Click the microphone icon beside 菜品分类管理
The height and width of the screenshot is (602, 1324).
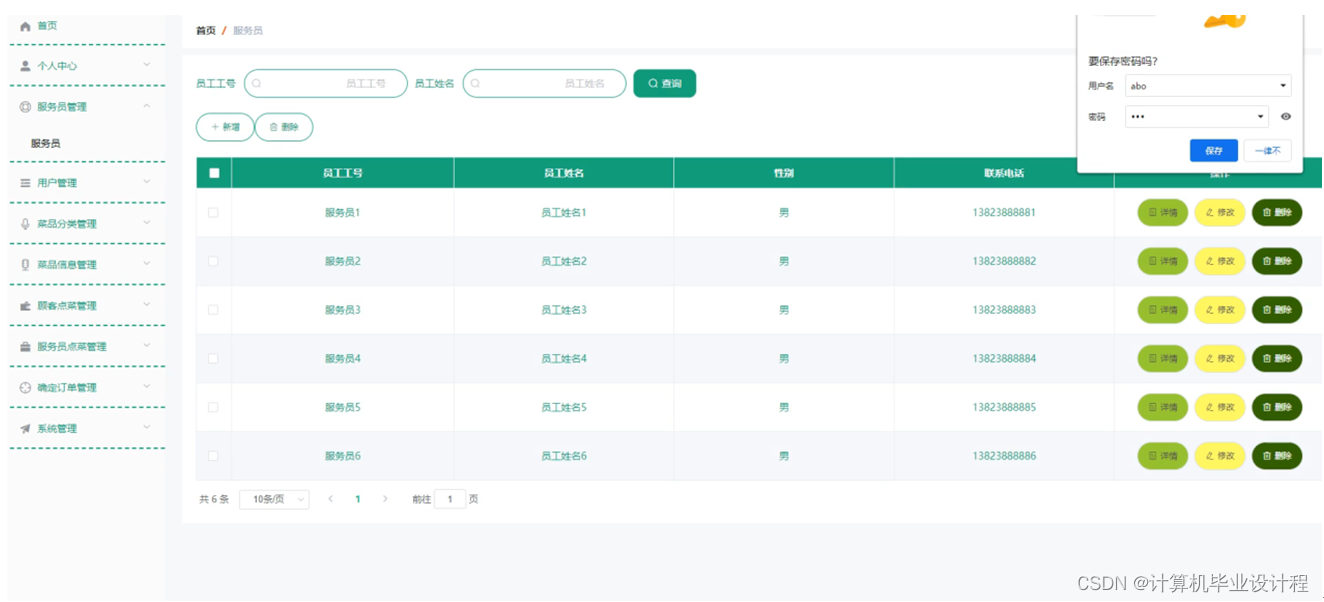coord(26,224)
